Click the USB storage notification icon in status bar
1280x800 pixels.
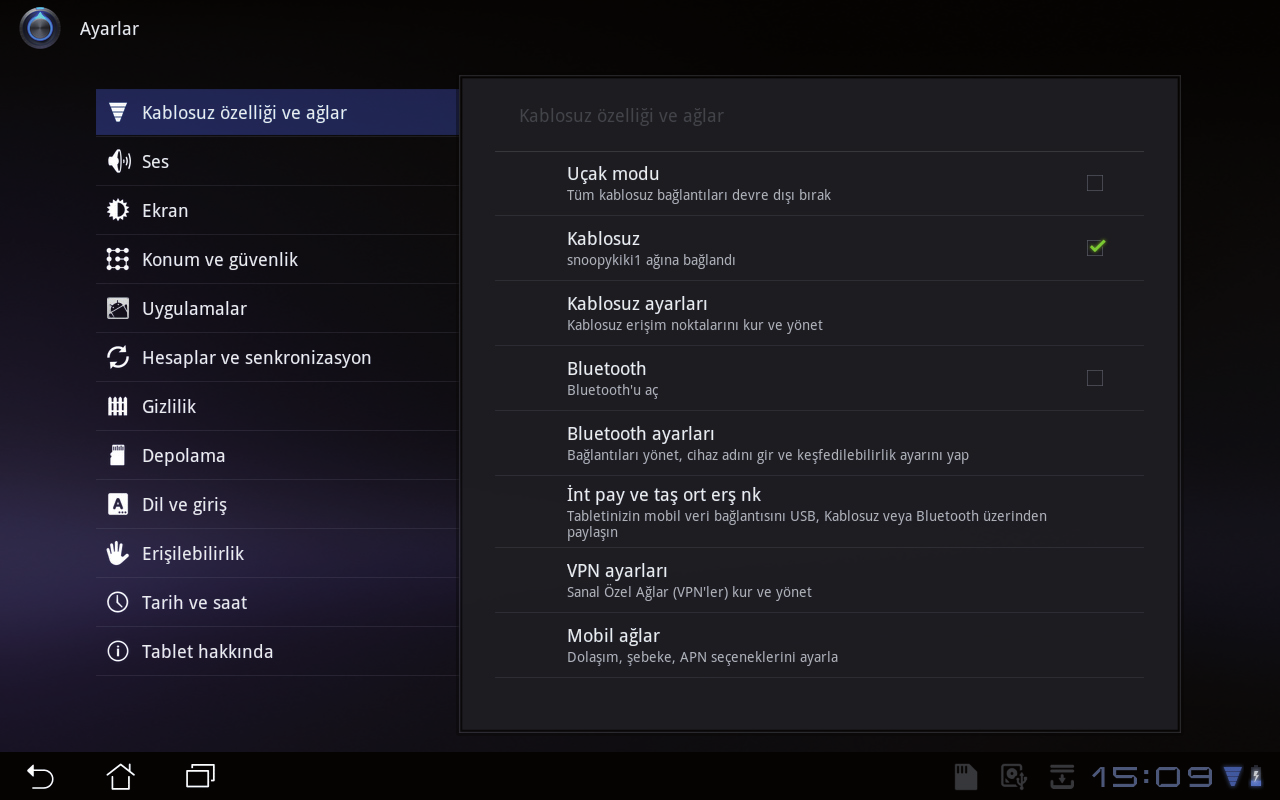point(1014,777)
